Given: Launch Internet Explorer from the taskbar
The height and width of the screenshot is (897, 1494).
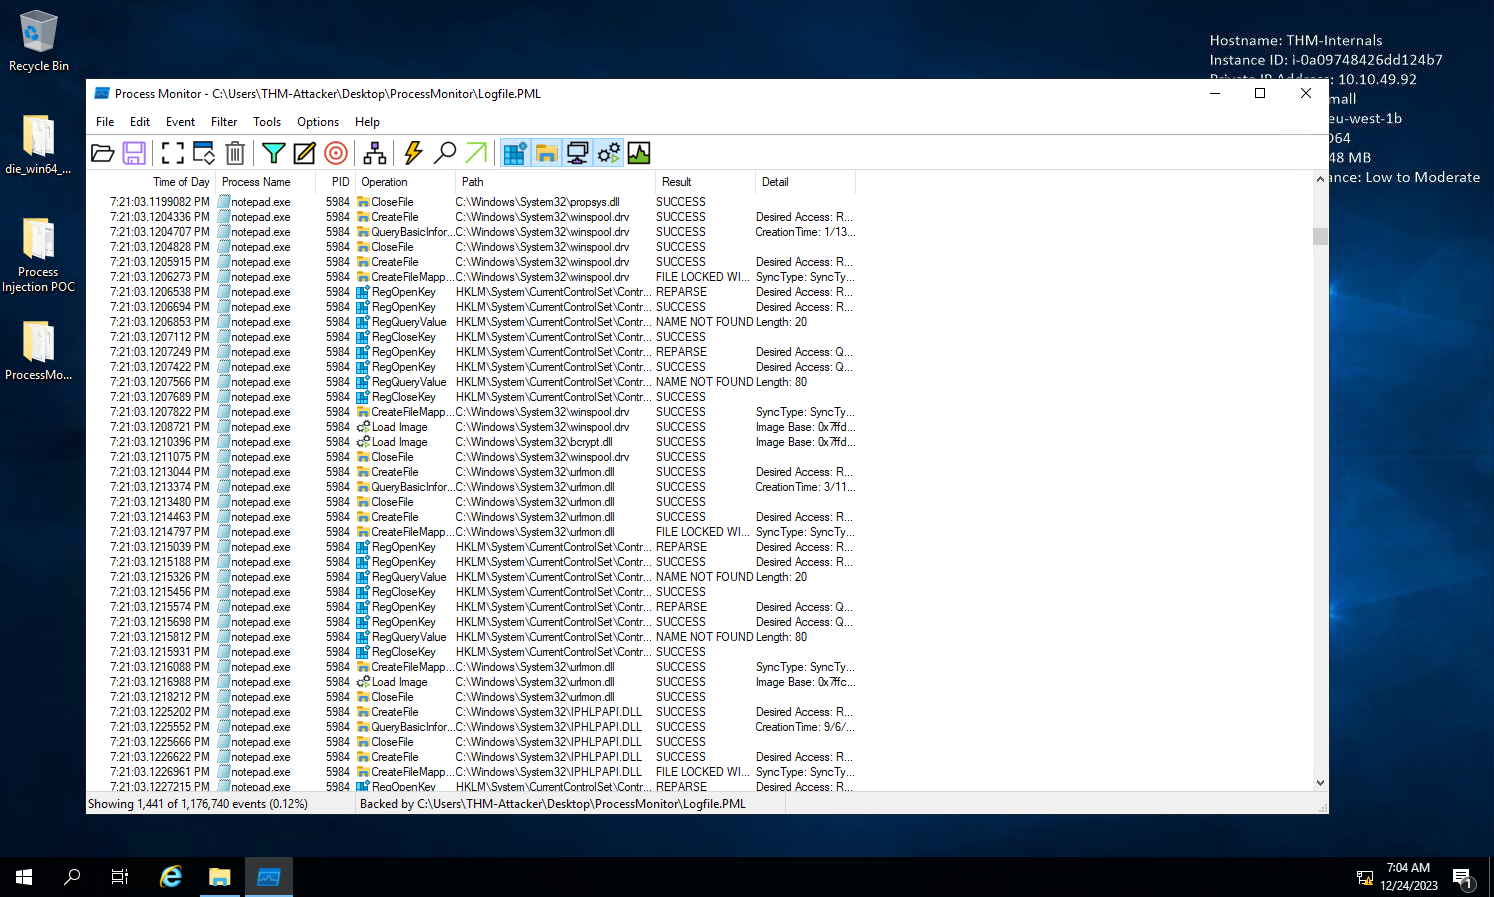Looking at the screenshot, I should click(x=171, y=877).
